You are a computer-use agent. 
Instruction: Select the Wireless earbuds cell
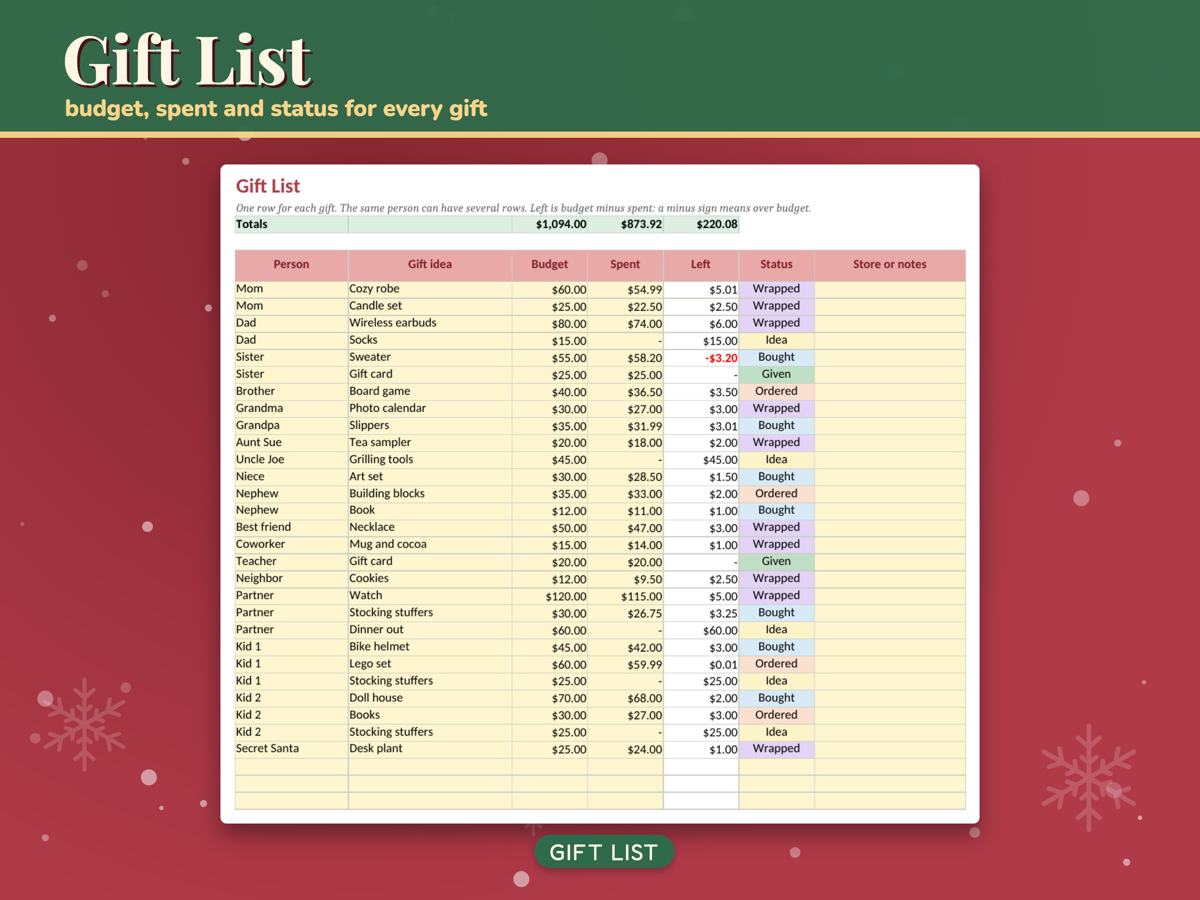pos(430,323)
